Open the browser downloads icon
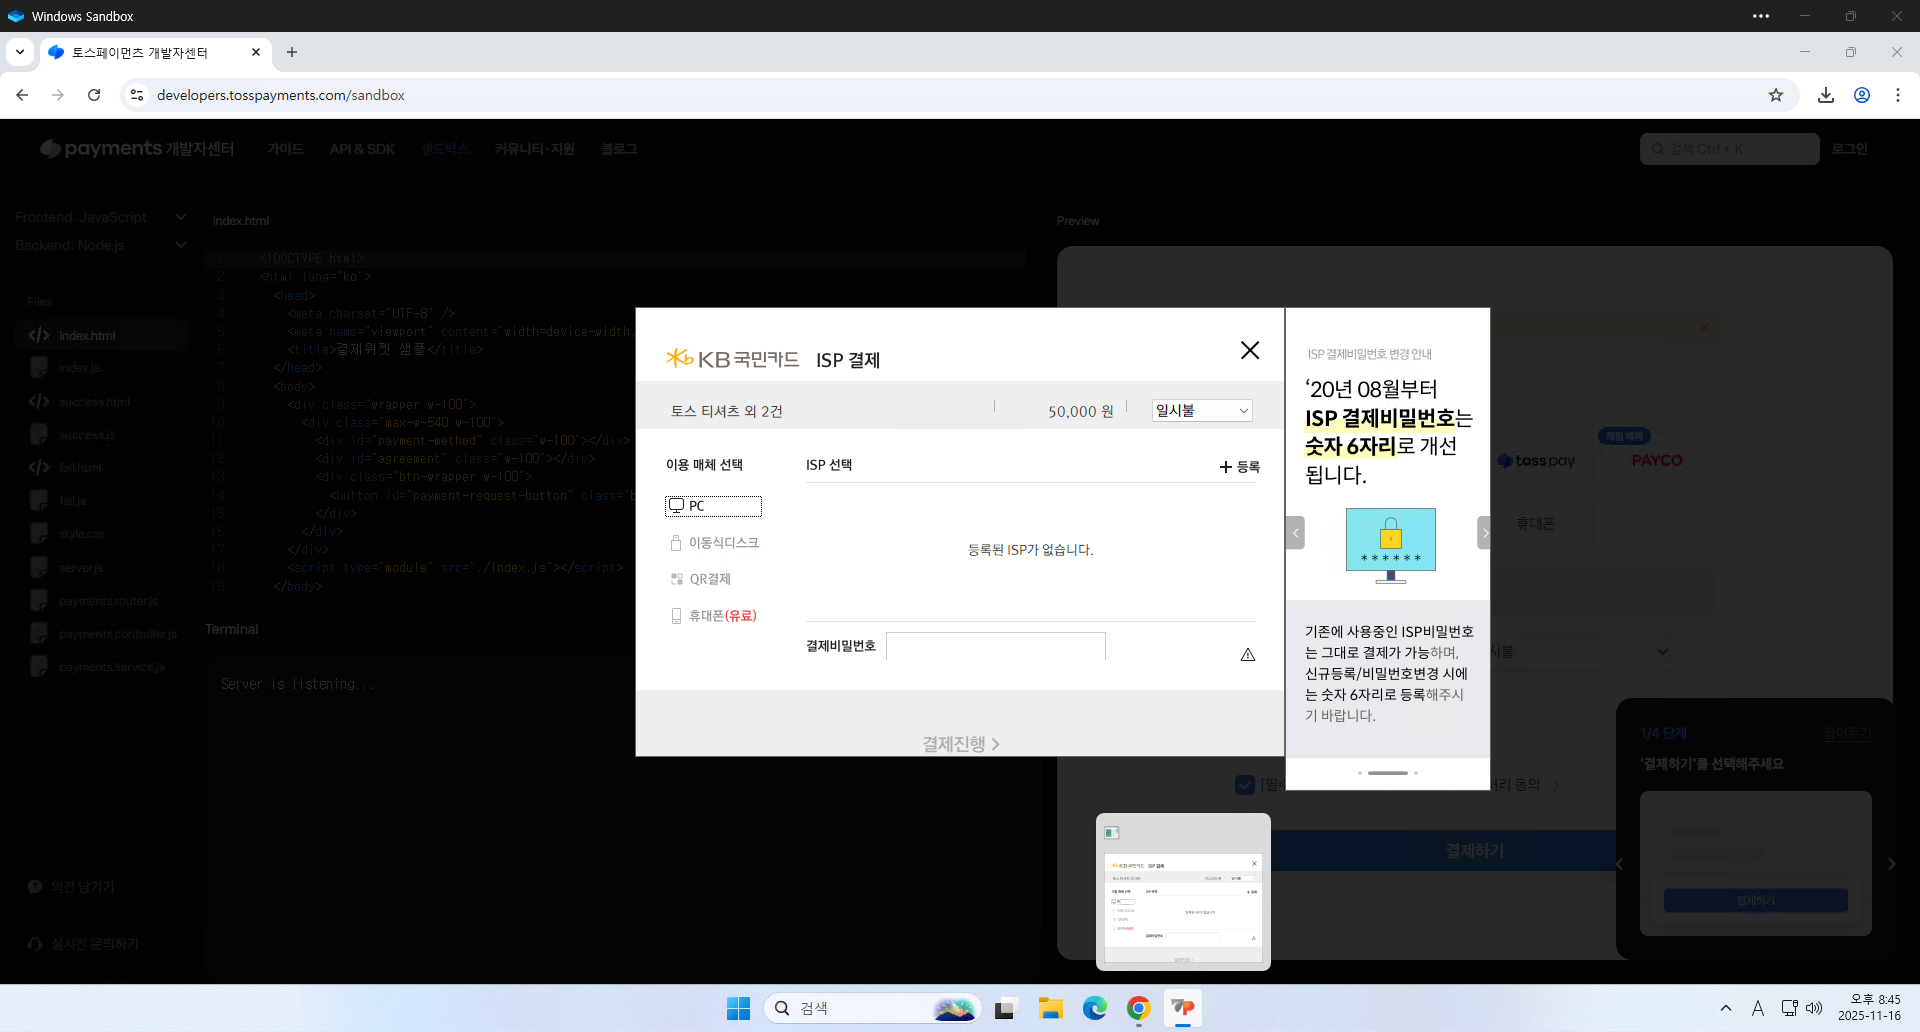The image size is (1920, 1032). (x=1826, y=95)
